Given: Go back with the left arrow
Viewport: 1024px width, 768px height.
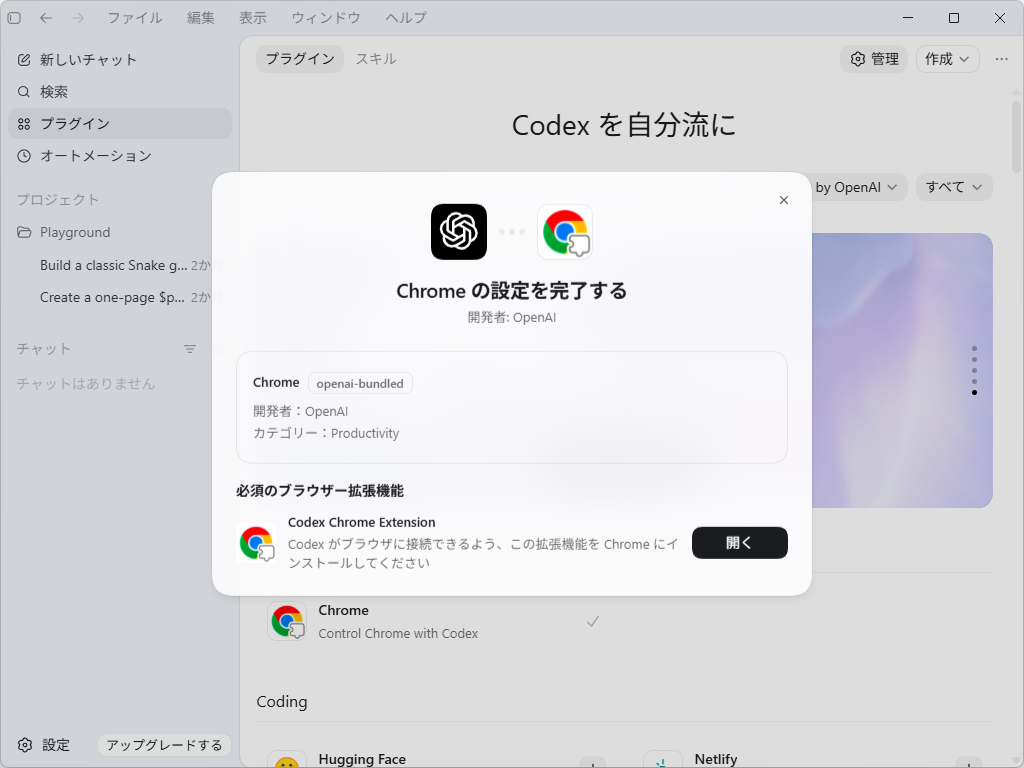Looking at the screenshot, I should pyautogui.click(x=46, y=18).
